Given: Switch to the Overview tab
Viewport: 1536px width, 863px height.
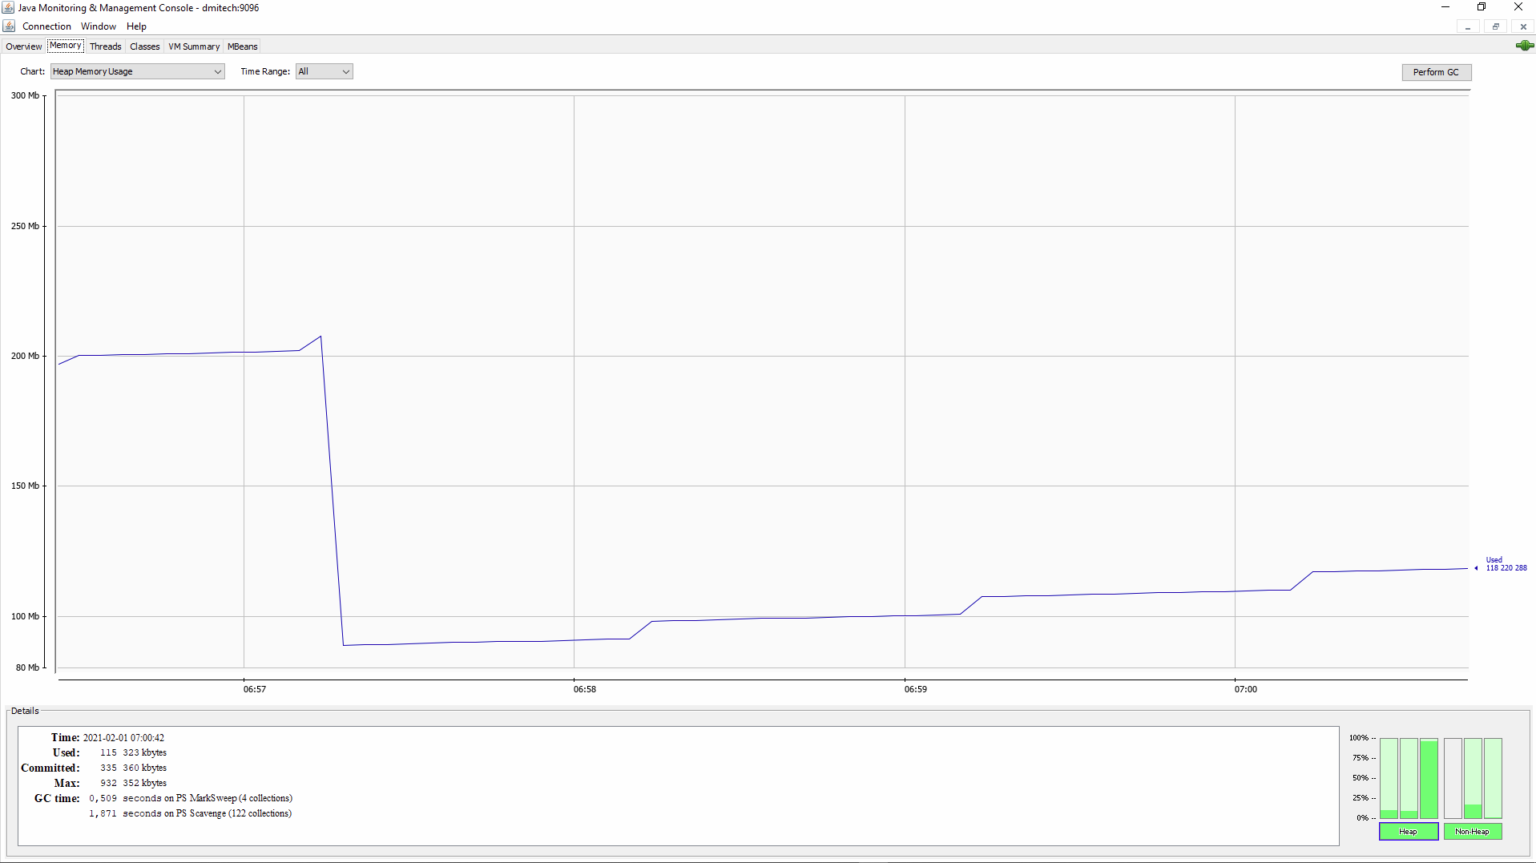Looking at the screenshot, I should click(x=23, y=47).
